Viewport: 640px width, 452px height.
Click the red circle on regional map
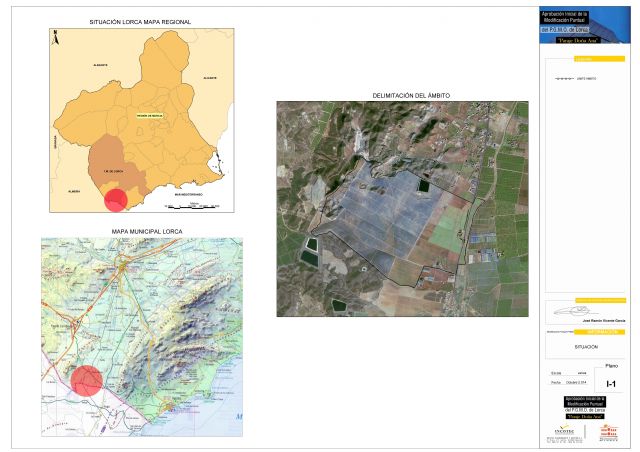pos(116,200)
